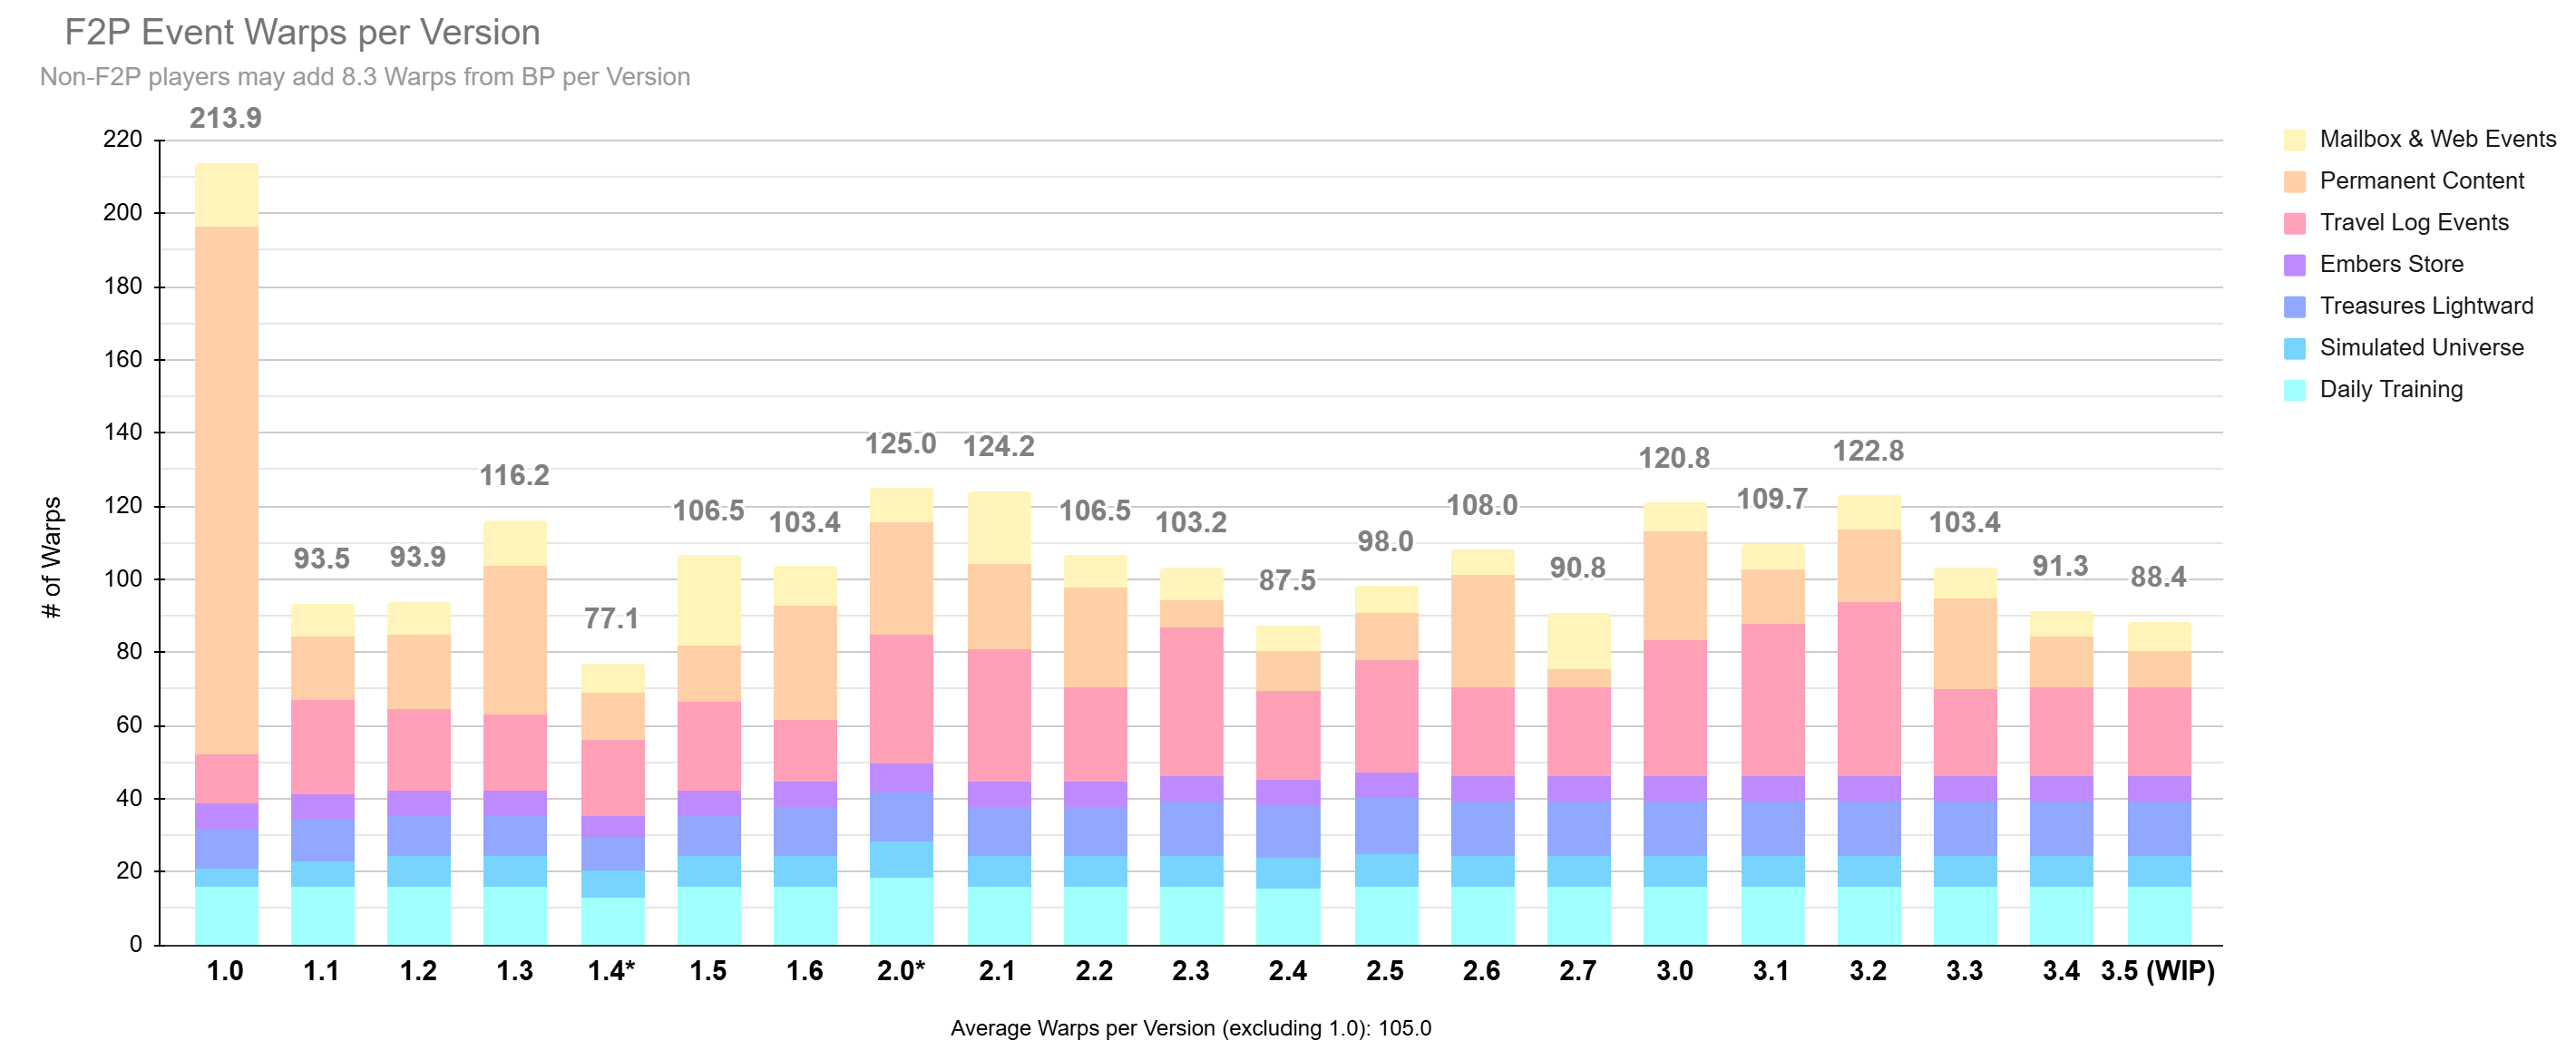Click the Travel Log Events legend swatch
The image size is (2576, 1050).
coord(2294,223)
